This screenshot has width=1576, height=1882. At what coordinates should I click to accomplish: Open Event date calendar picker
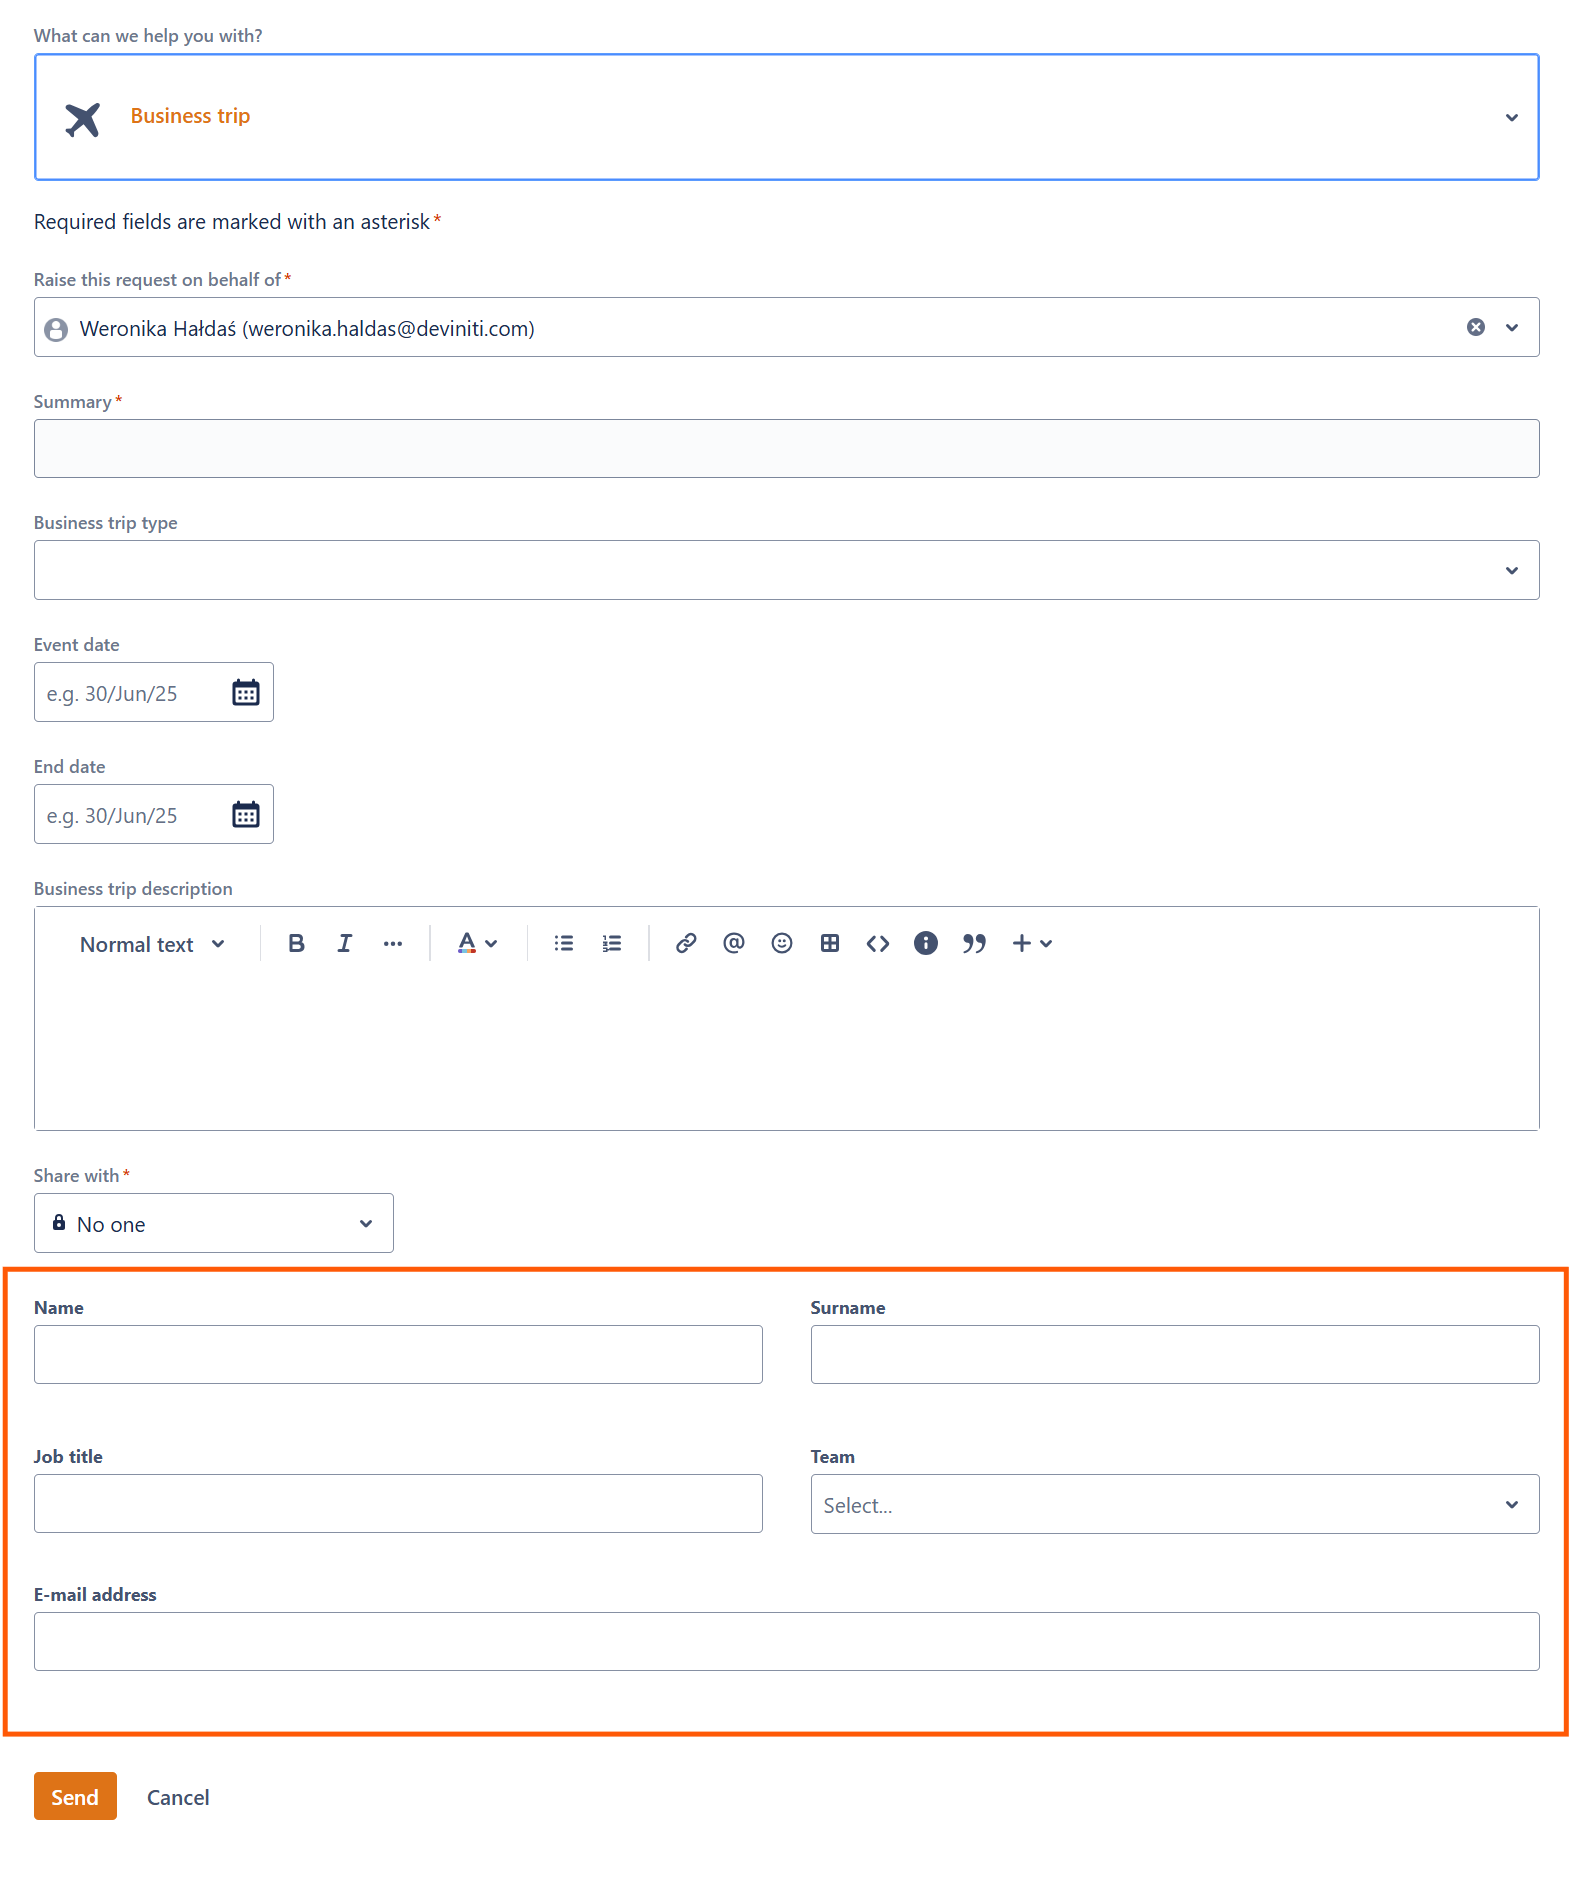[x=246, y=692]
